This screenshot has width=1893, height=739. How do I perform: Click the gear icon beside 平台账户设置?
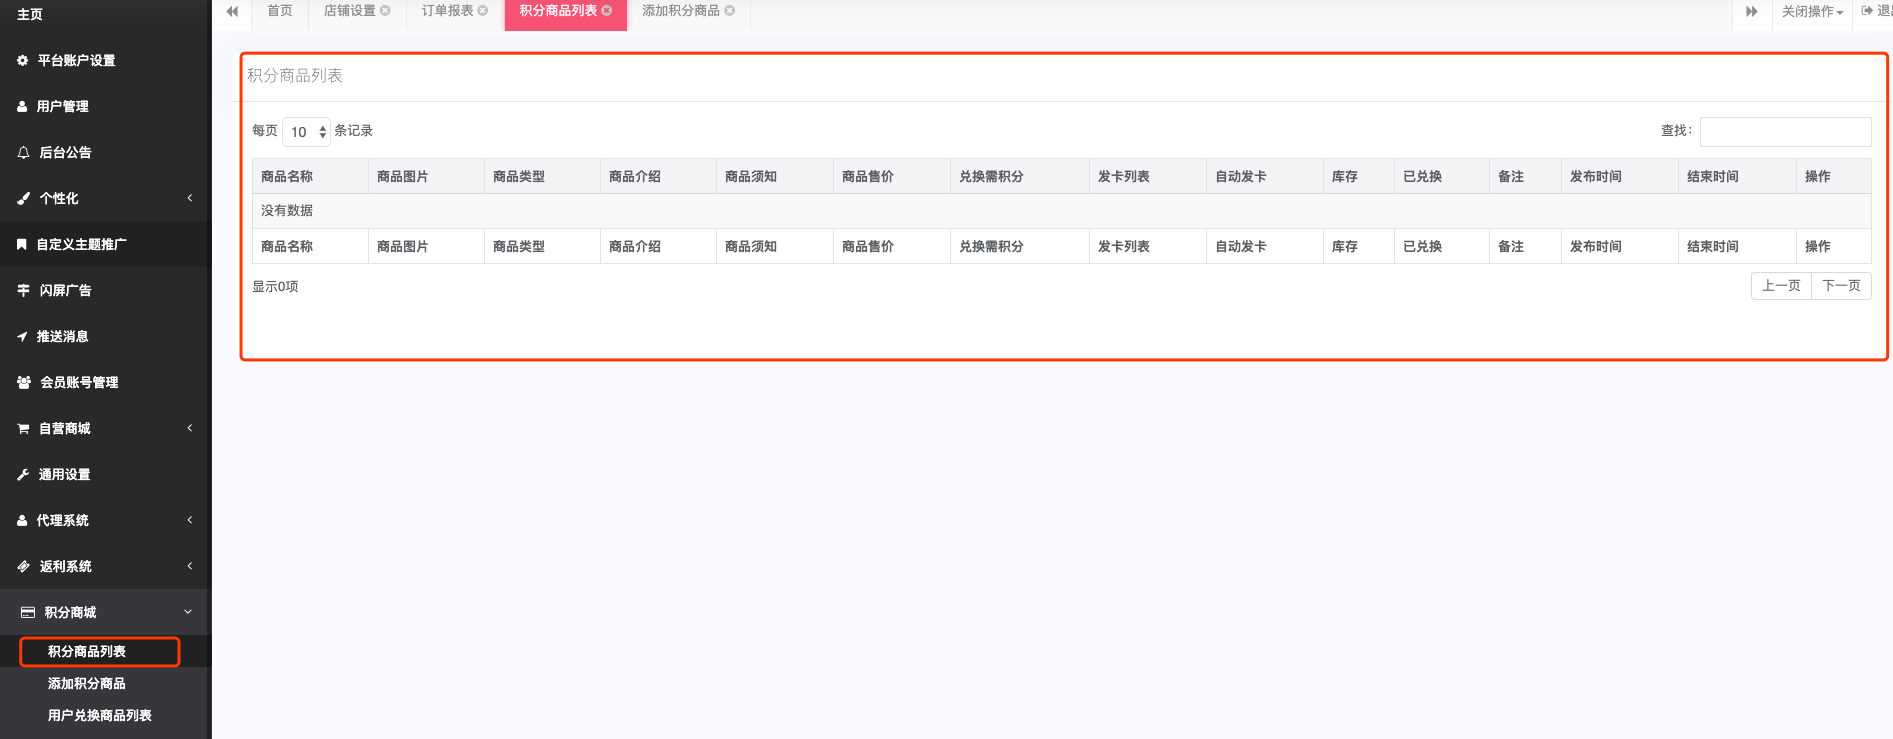pos(23,61)
